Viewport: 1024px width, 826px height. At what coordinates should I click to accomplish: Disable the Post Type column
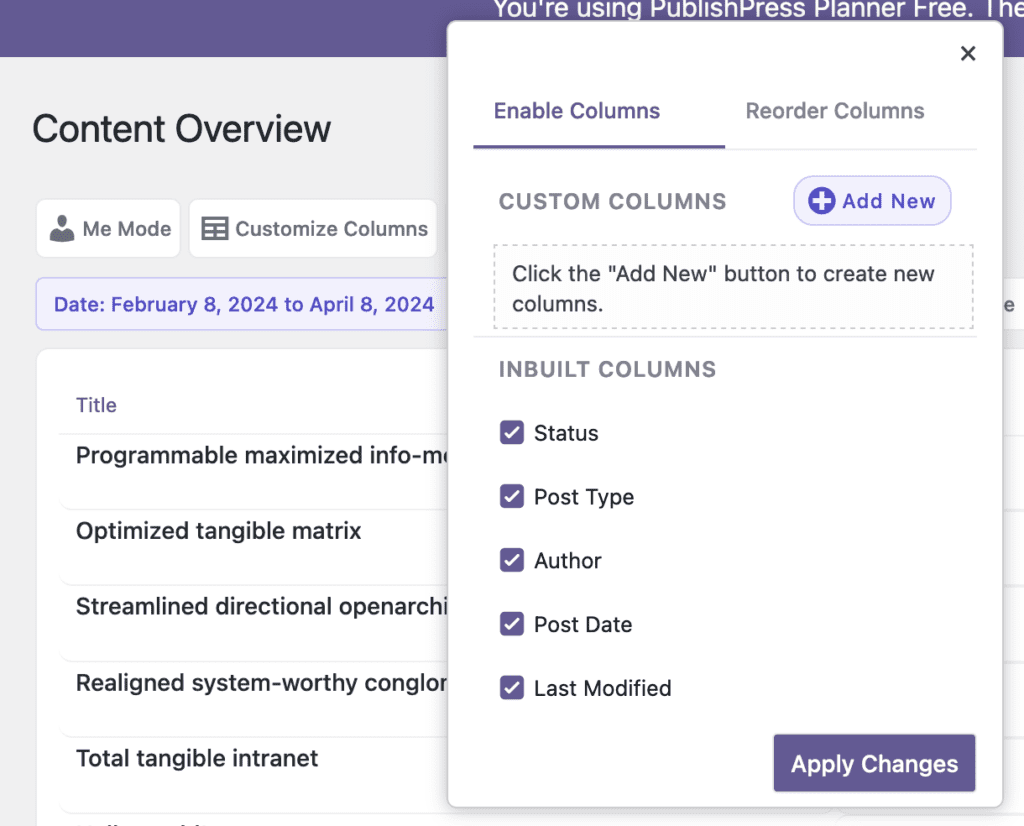tap(512, 496)
